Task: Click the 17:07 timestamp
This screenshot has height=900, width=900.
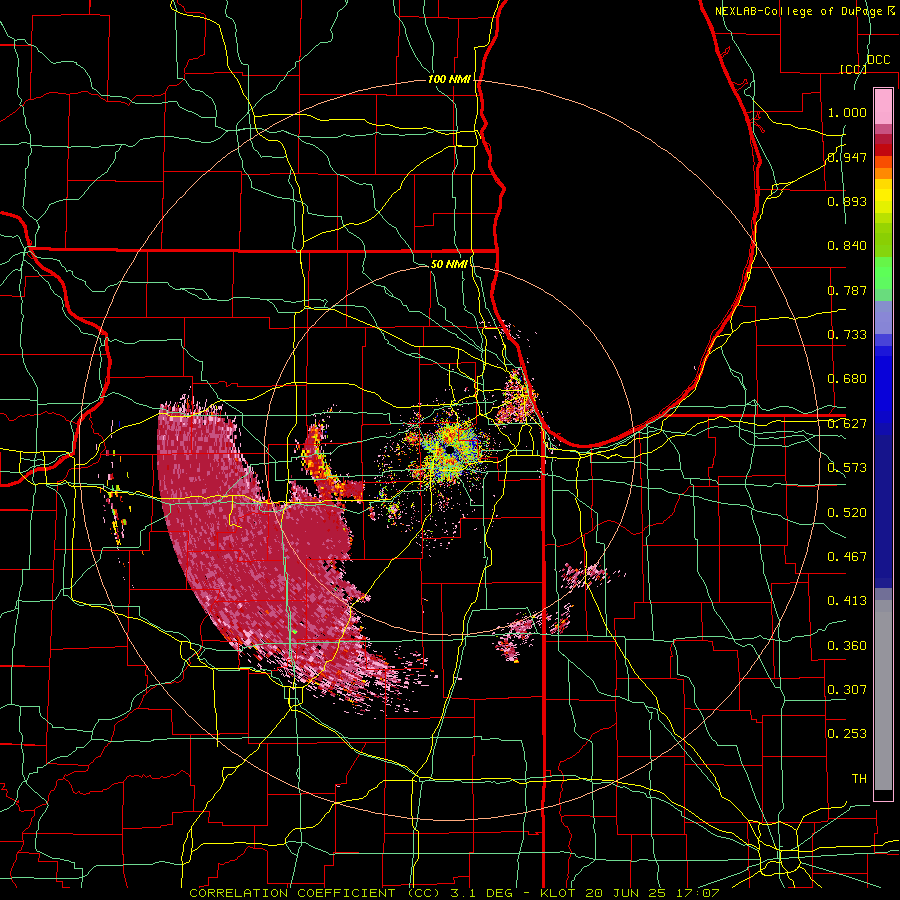Action: [x=697, y=893]
